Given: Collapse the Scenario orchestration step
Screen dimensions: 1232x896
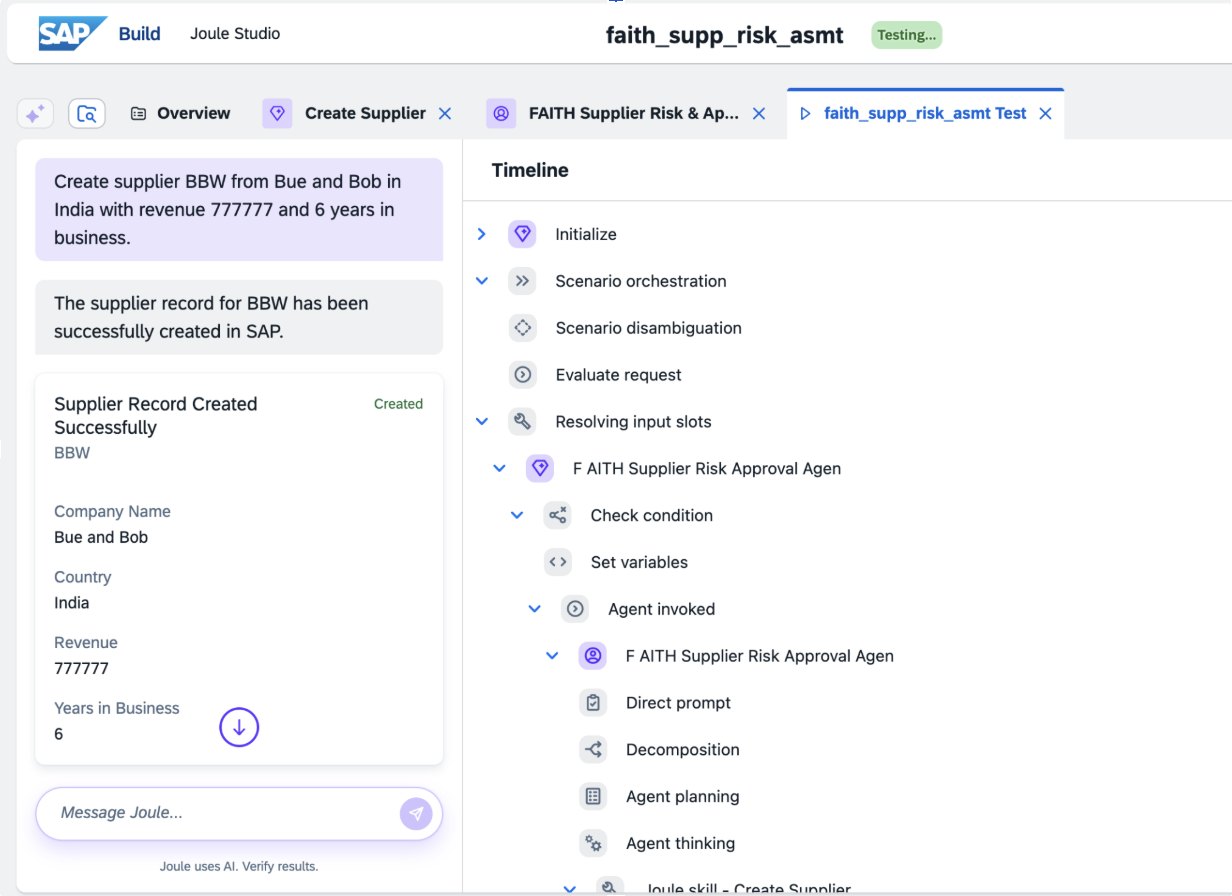Looking at the screenshot, I should [x=482, y=281].
